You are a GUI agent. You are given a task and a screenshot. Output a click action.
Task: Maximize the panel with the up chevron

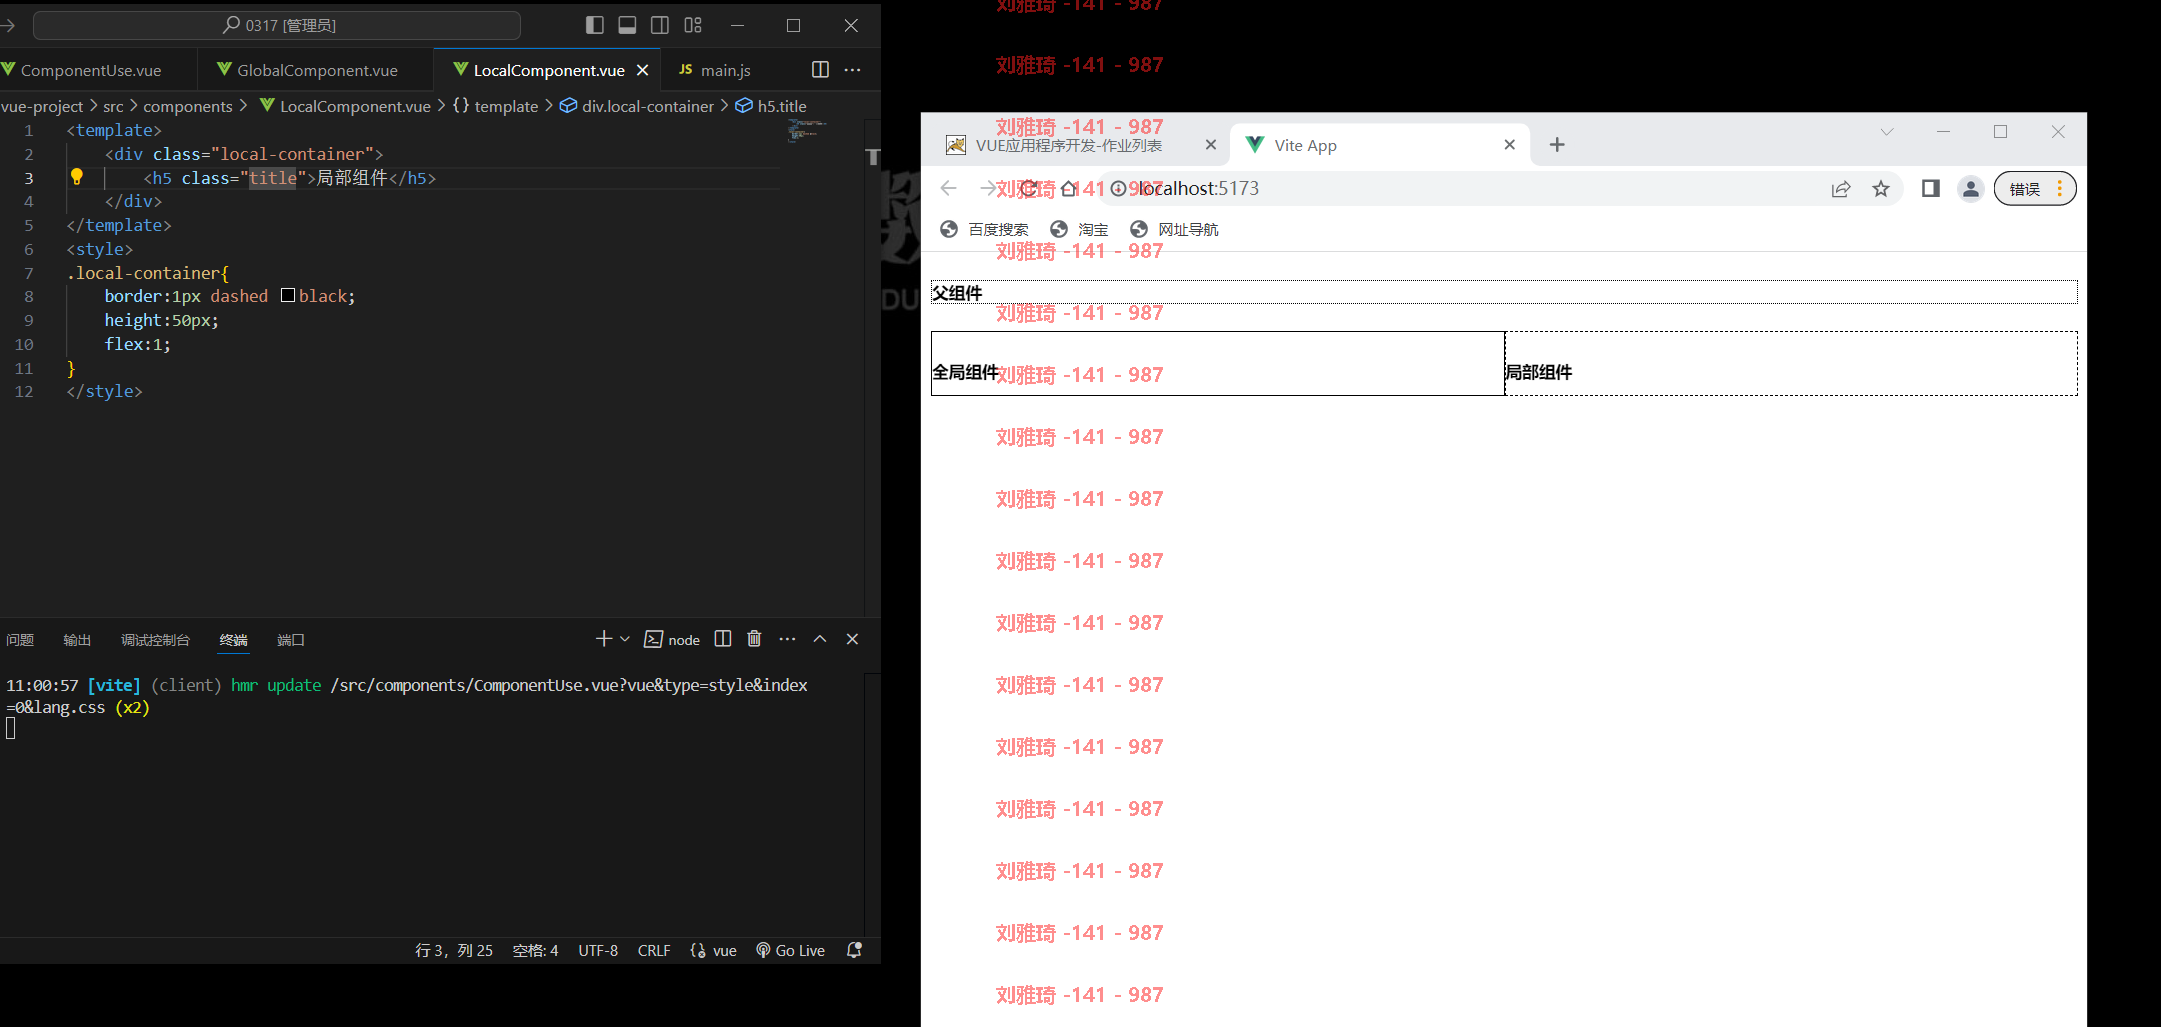click(x=820, y=639)
